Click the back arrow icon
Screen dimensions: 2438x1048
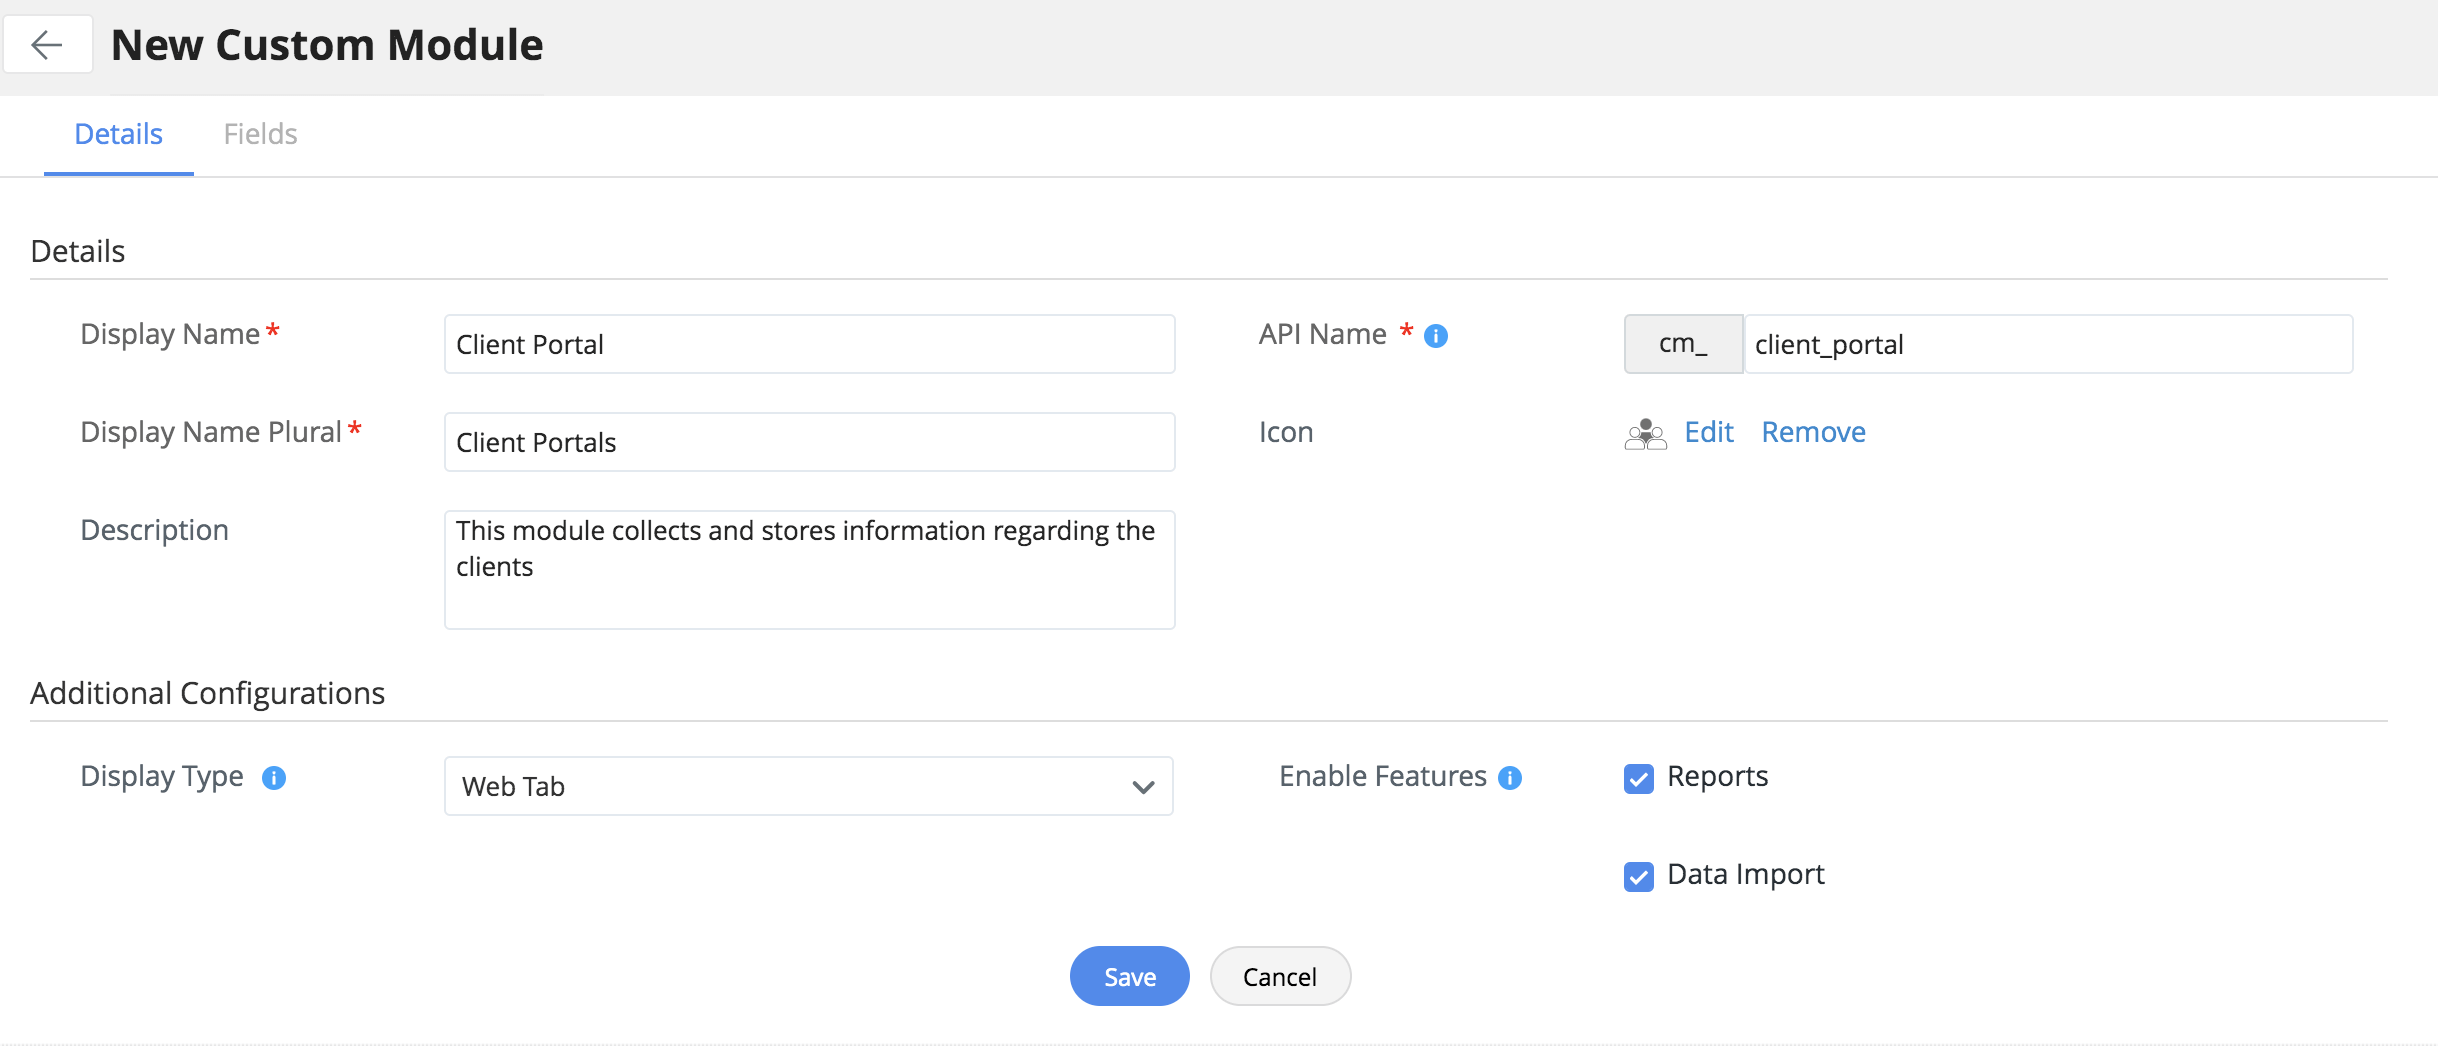click(47, 45)
